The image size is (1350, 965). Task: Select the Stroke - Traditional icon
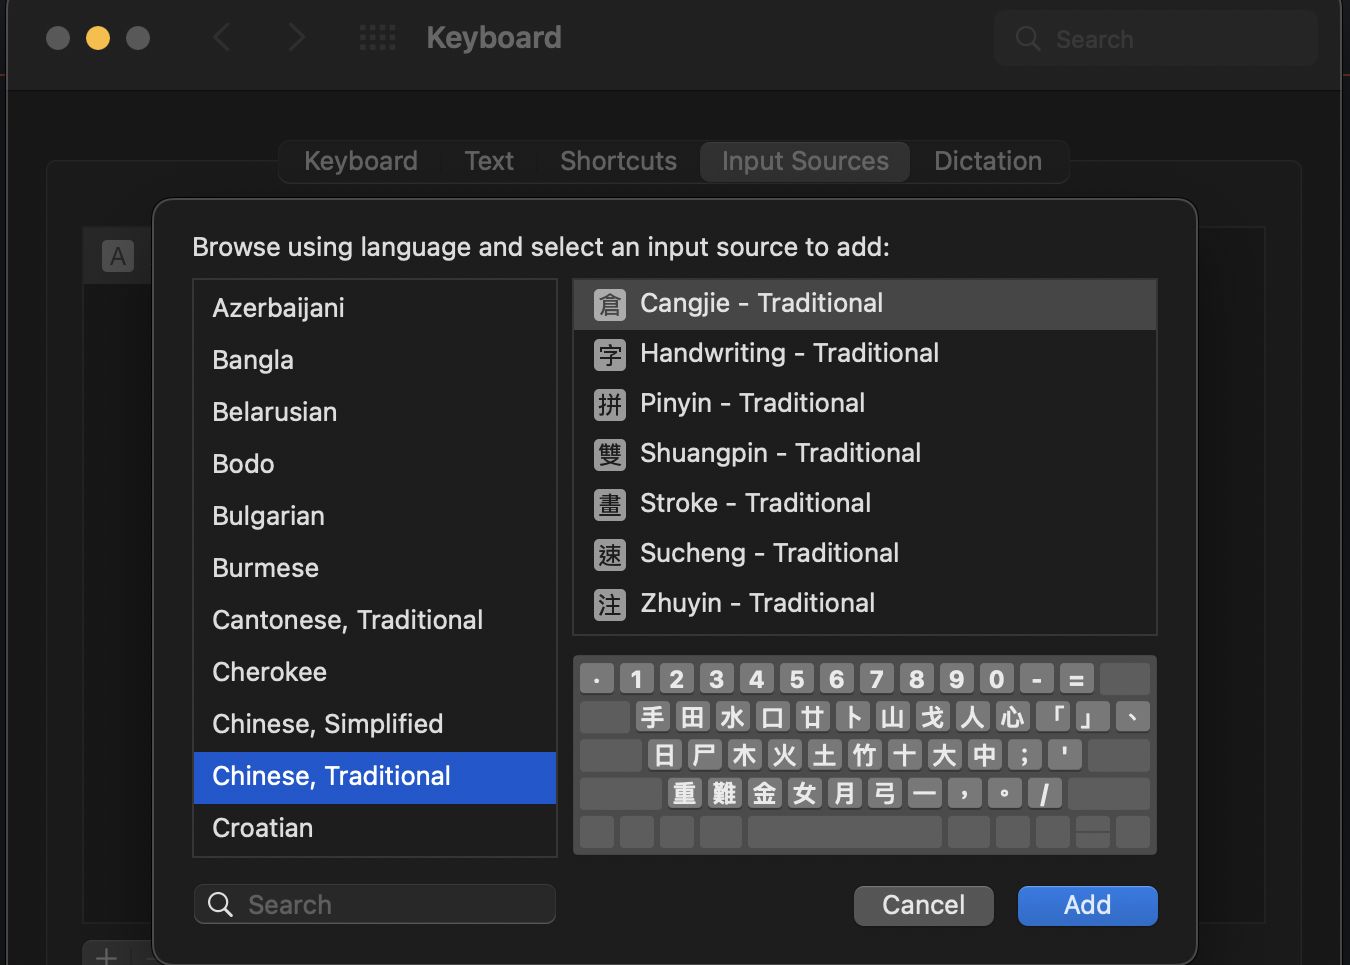(x=610, y=504)
